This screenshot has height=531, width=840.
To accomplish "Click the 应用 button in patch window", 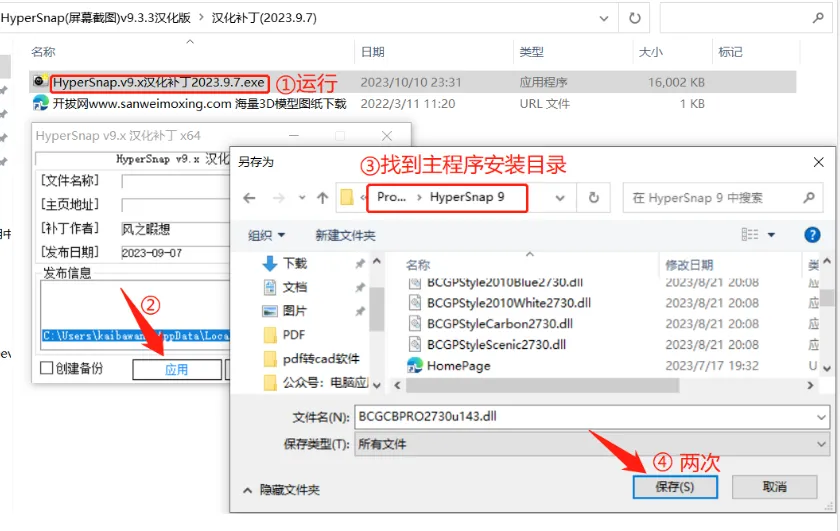I will point(177,369).
